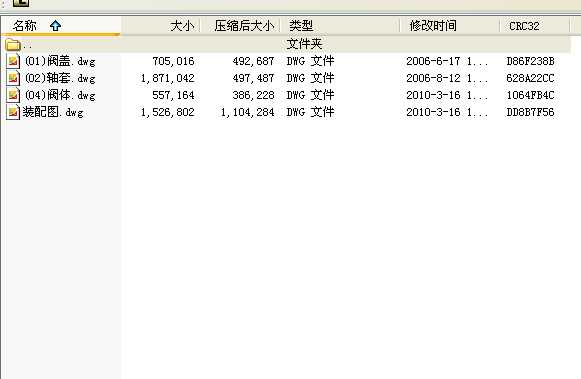The width and height of the screenshot is (581, 379).
Task: Click the compressed size 497,487
Action: (253, 78)
